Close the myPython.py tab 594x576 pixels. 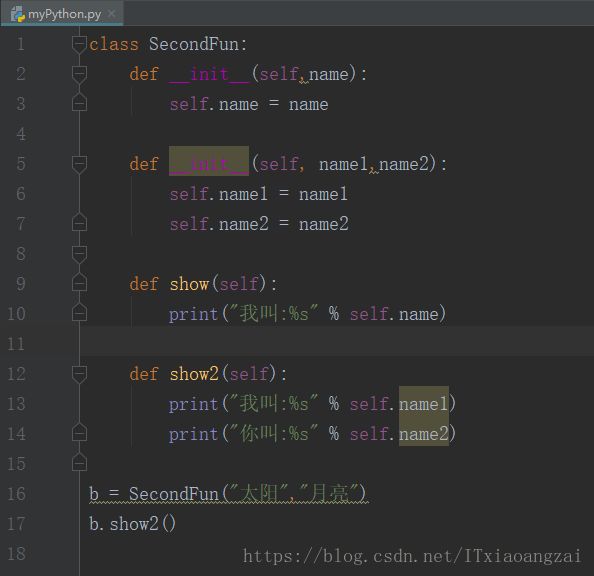(x=111, y=14)
